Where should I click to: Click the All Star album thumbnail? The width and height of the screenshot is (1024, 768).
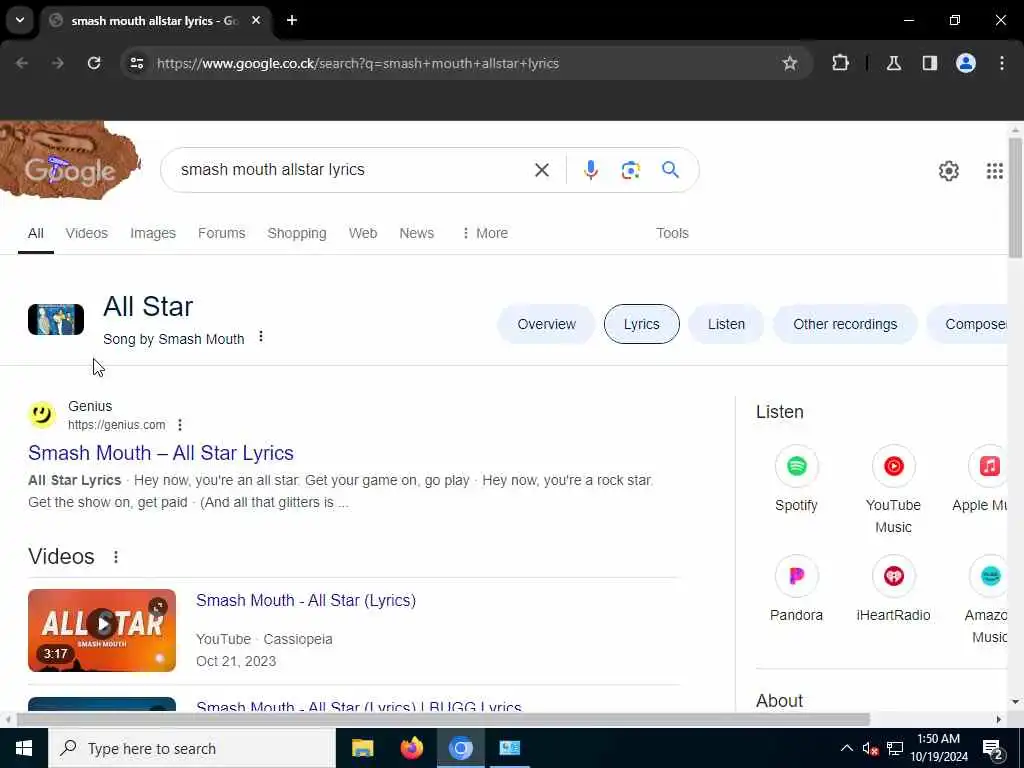click(56, 319)
